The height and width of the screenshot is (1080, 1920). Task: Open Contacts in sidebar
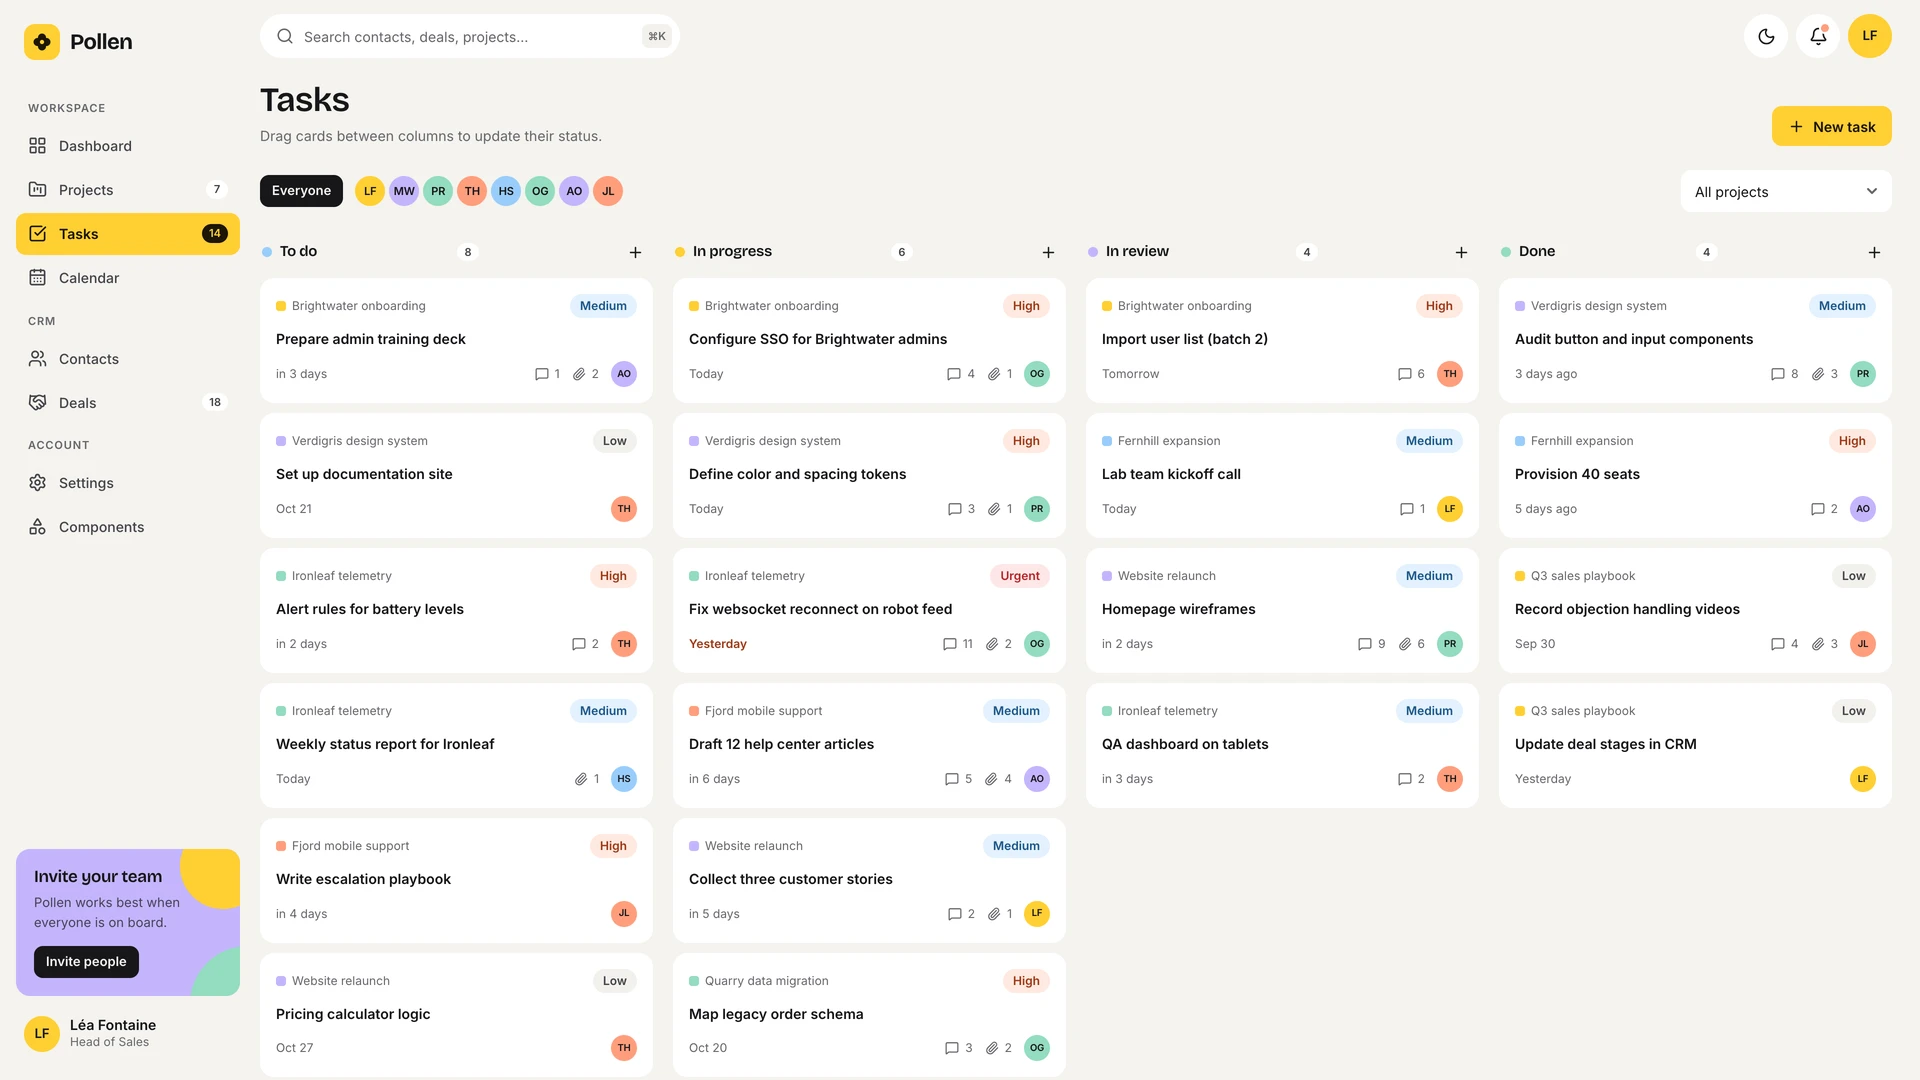pos(128,359)
